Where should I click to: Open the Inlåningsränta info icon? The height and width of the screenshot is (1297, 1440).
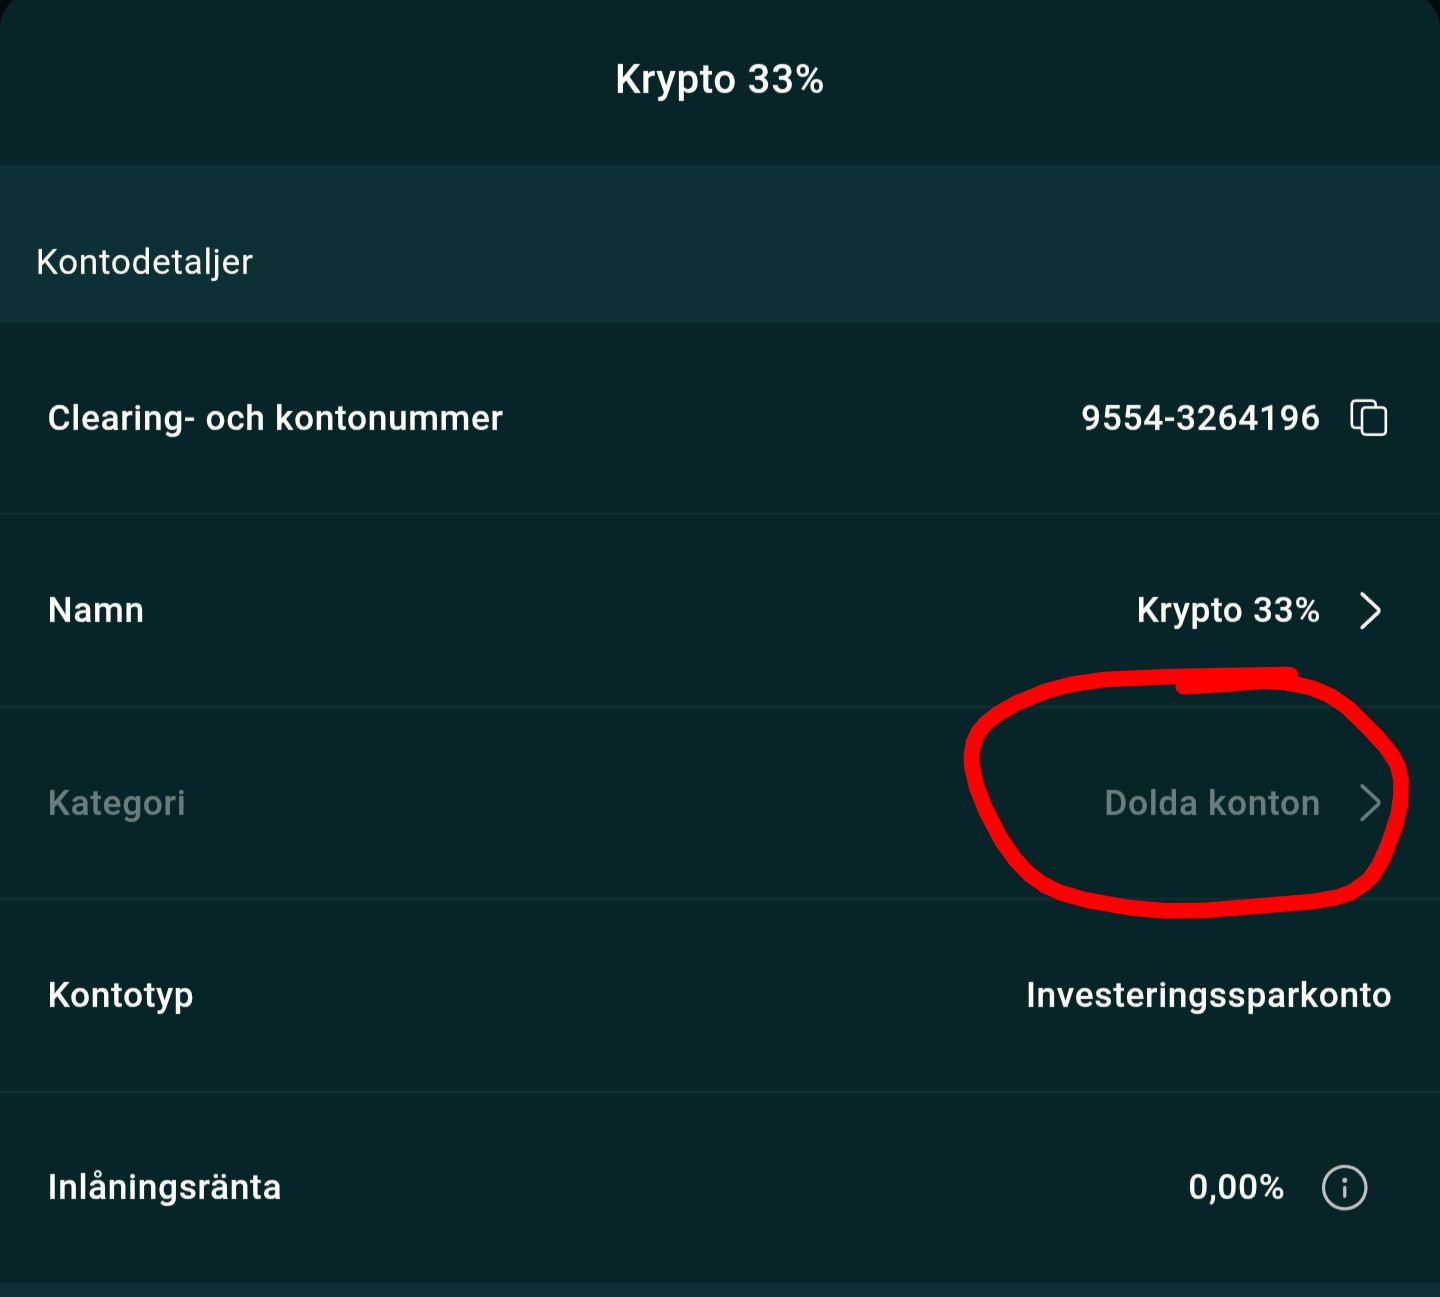pos(1344,1187)
